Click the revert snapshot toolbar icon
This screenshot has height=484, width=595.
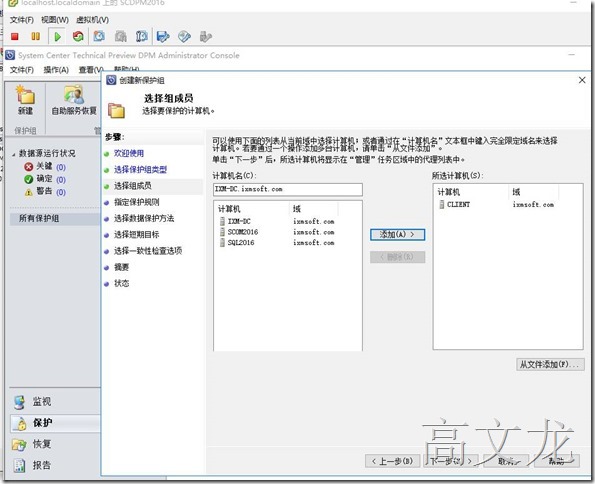point(121,36)
